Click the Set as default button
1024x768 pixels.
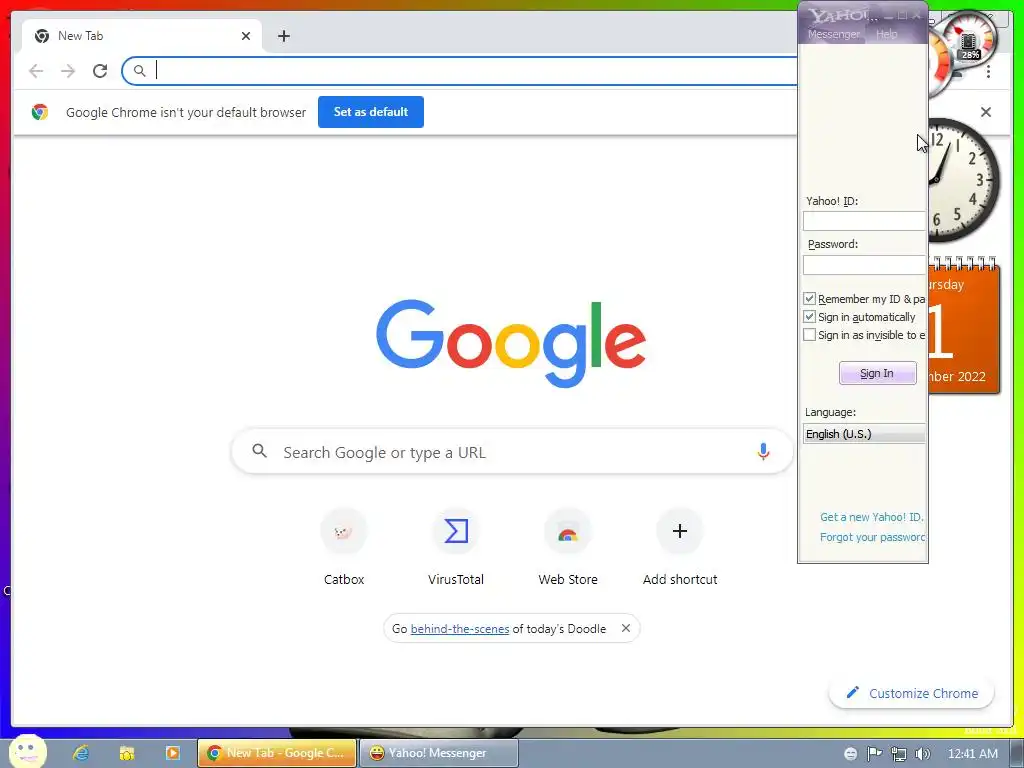click(371, 112)
